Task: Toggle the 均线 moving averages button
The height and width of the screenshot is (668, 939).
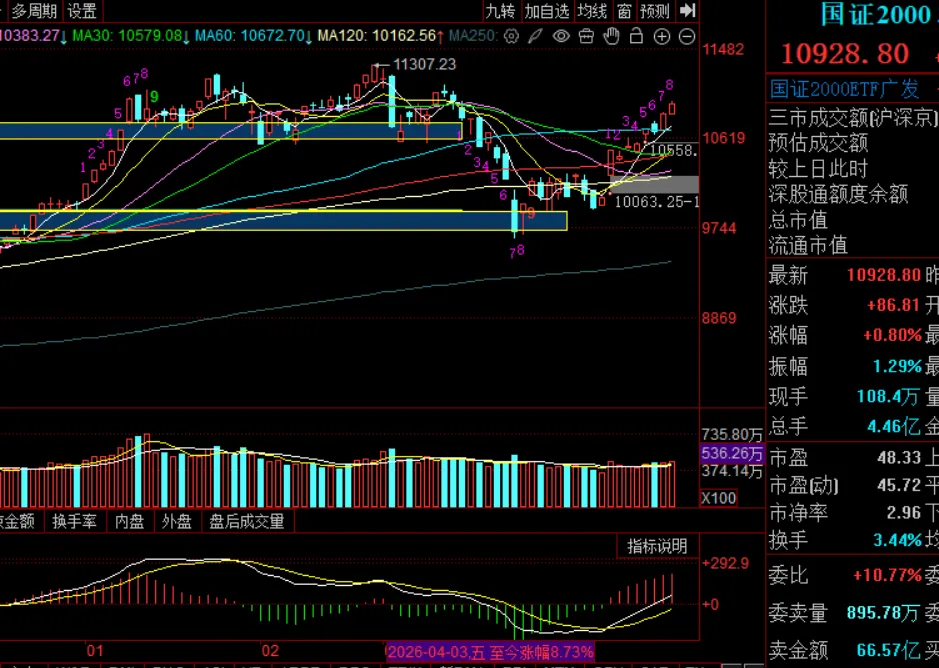Action: [592, 11]
